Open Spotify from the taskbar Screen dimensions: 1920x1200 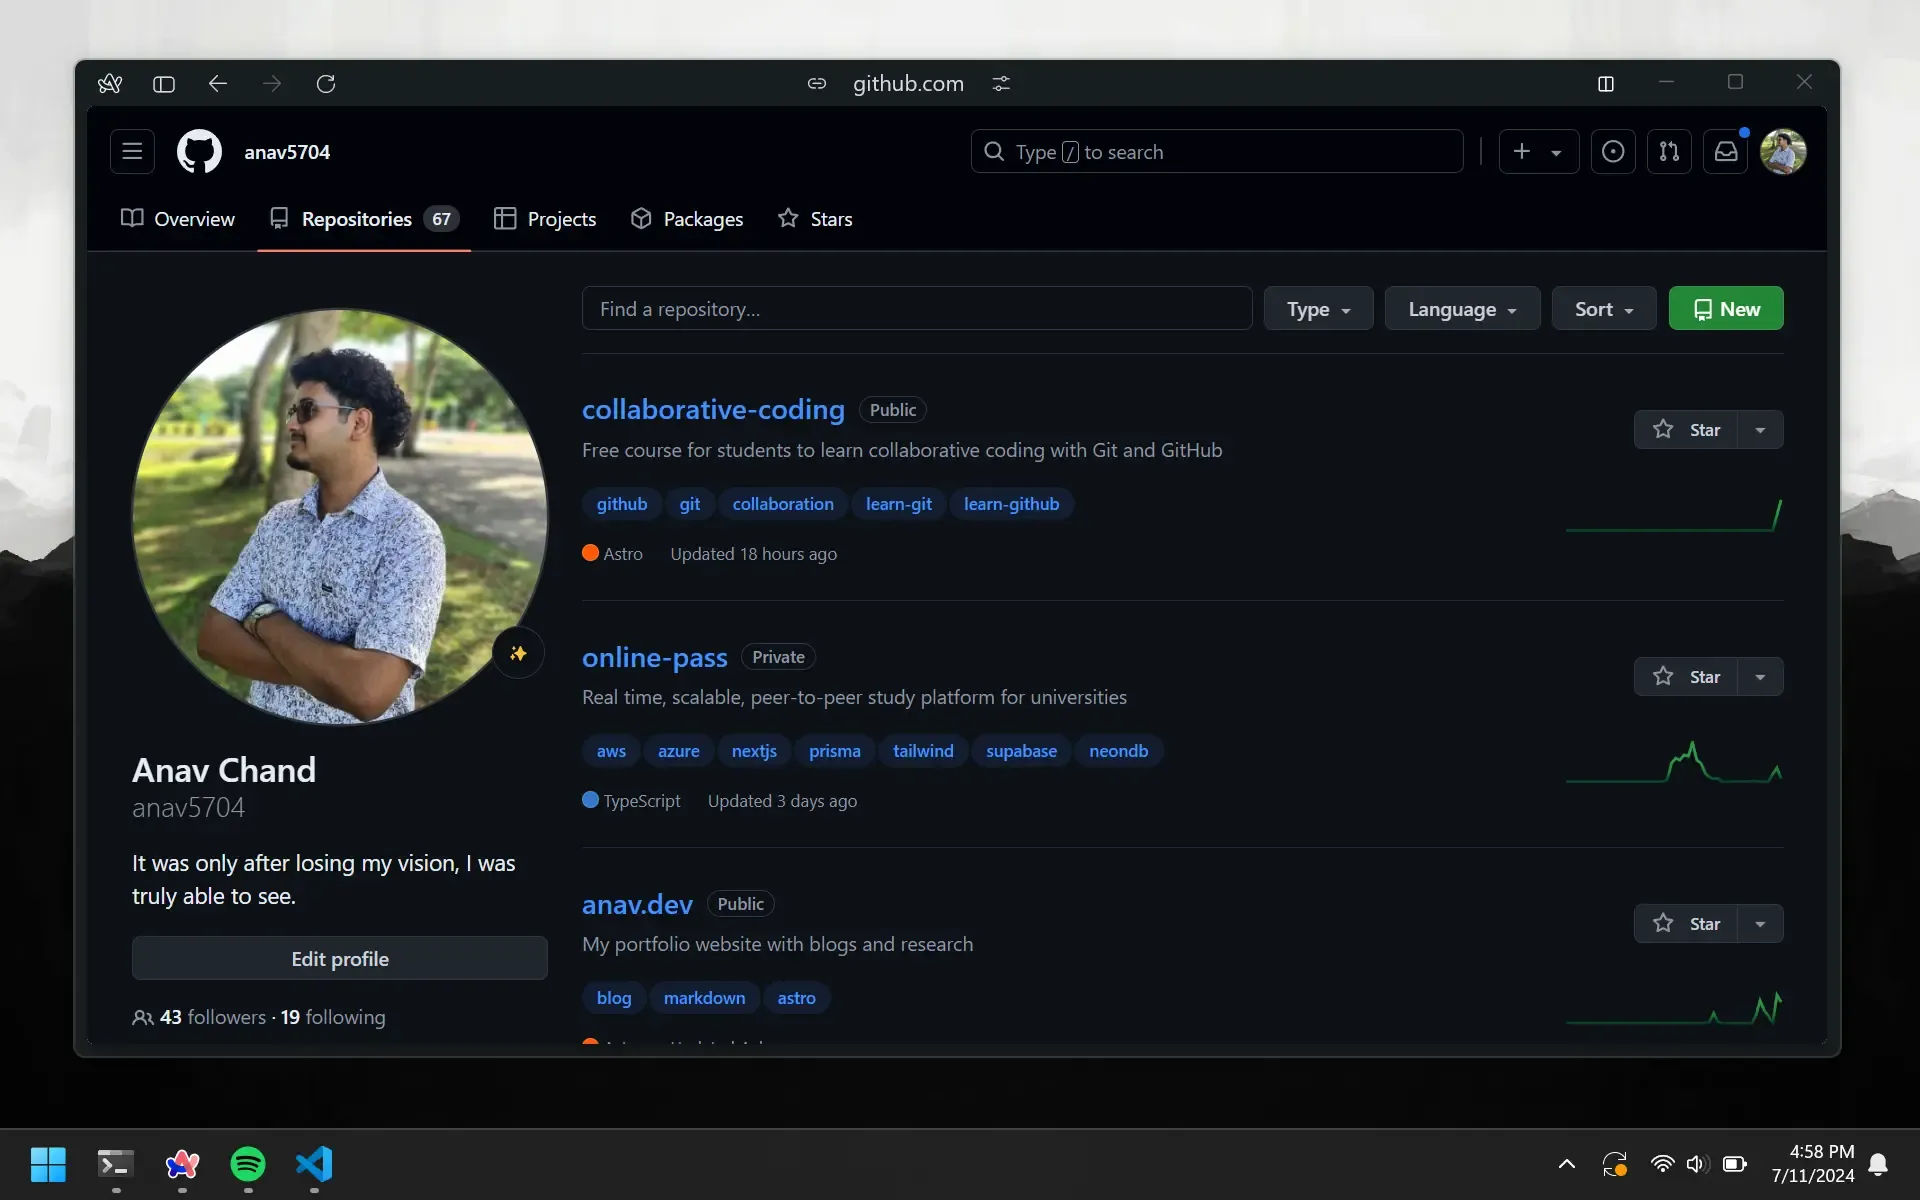tap(248, 1164)
